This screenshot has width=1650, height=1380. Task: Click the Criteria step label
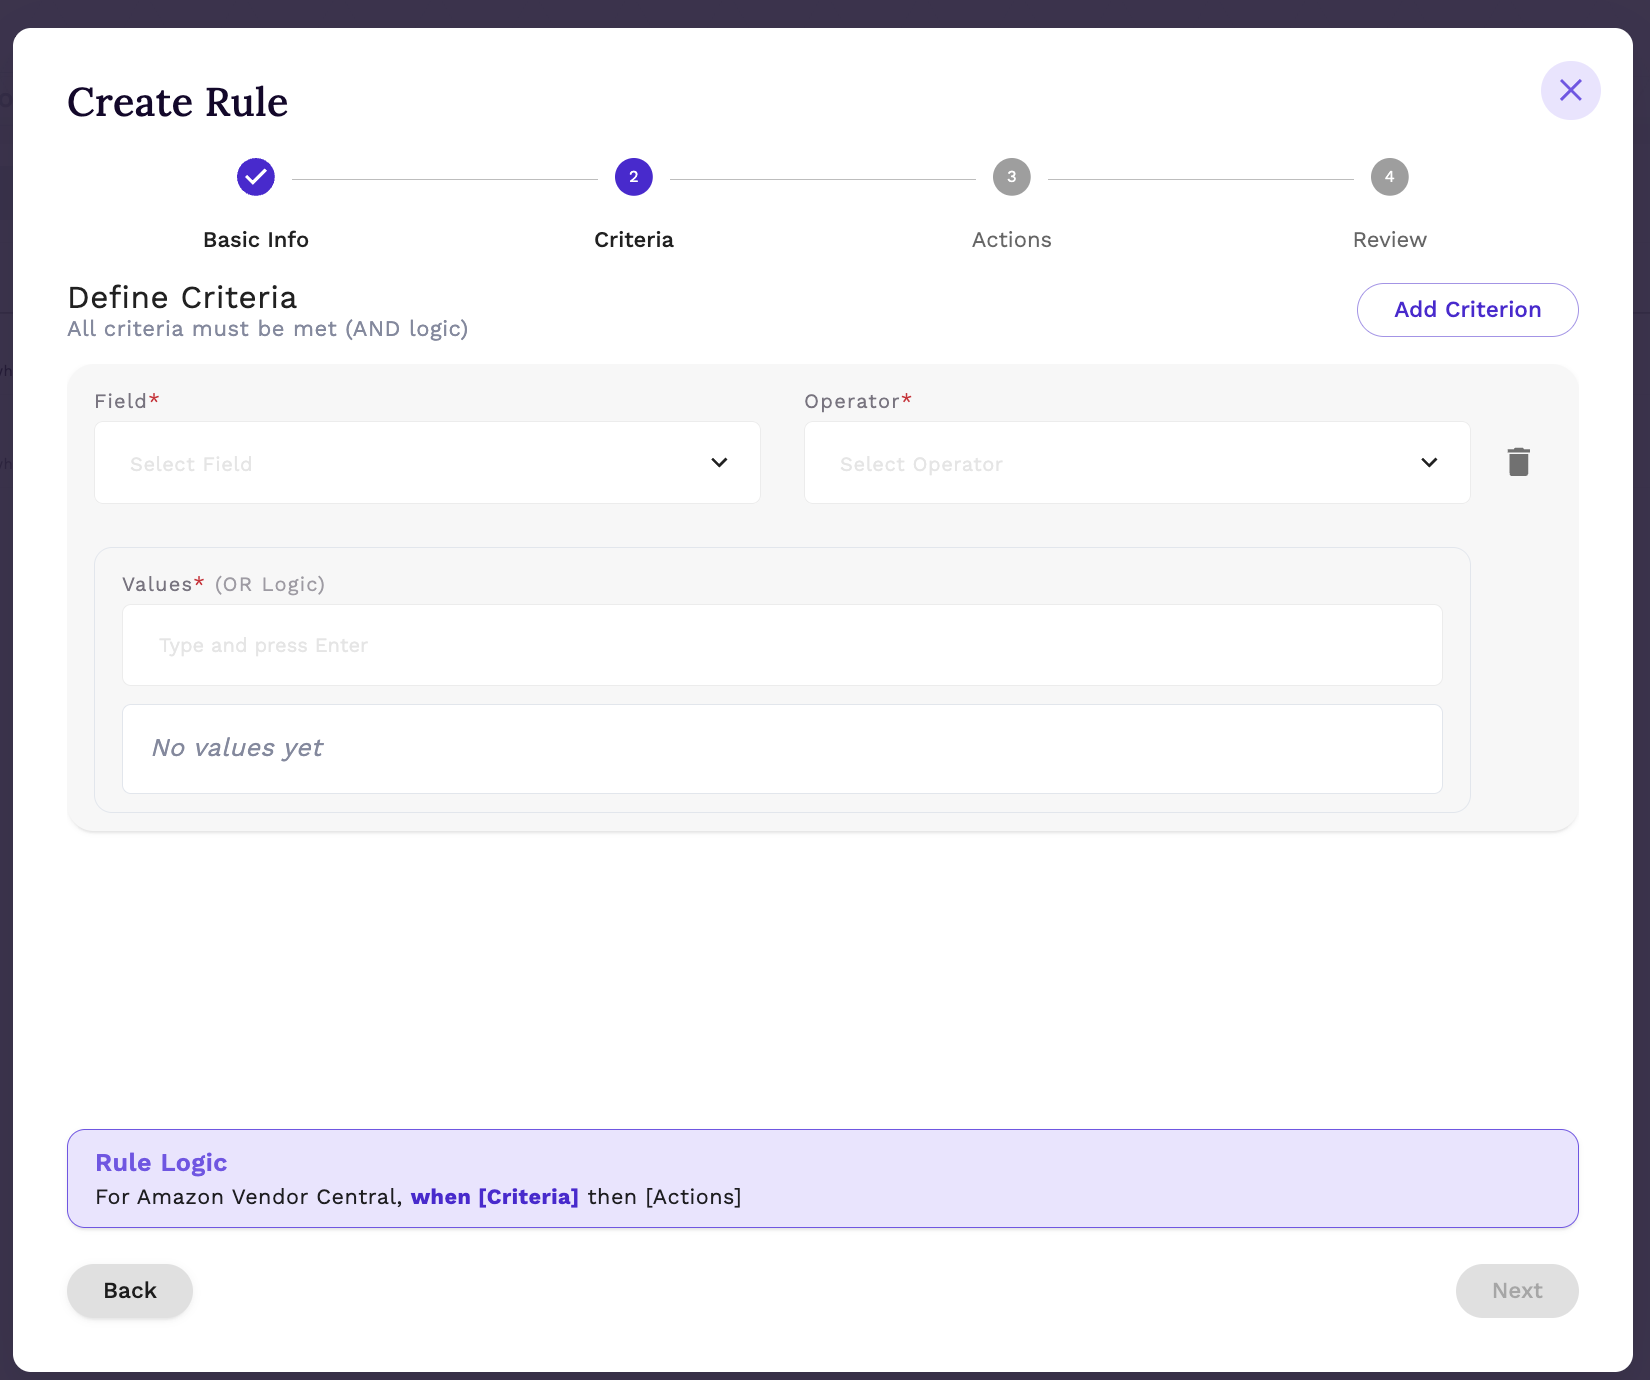coord(634,240)
